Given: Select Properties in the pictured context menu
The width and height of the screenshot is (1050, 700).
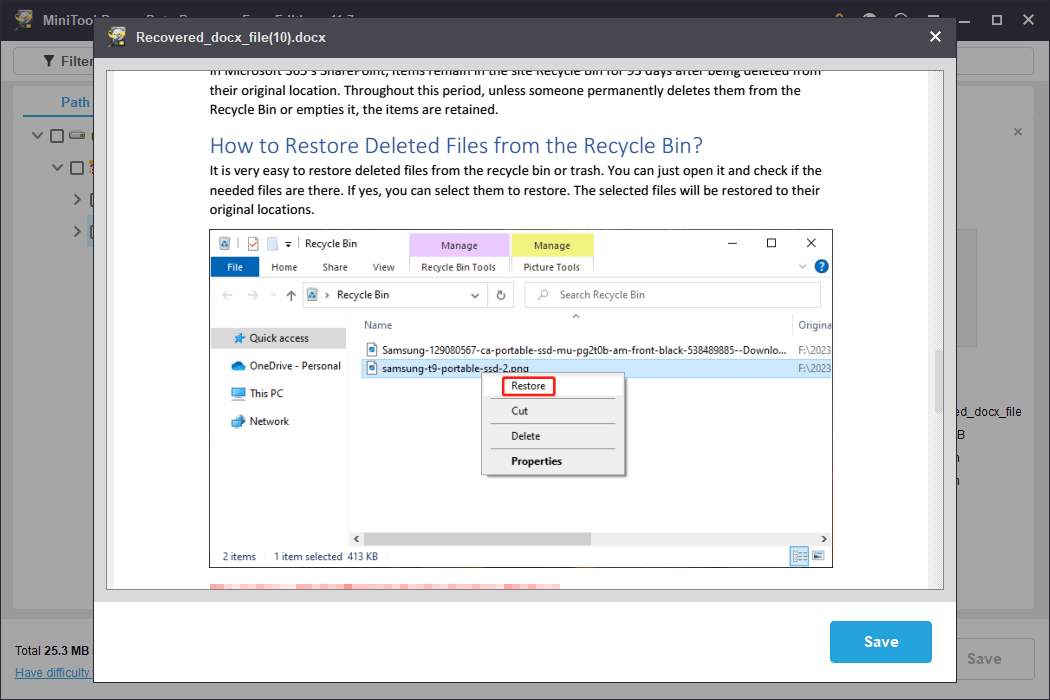Looking at the screenshot, I should click(x=536, y=461).
